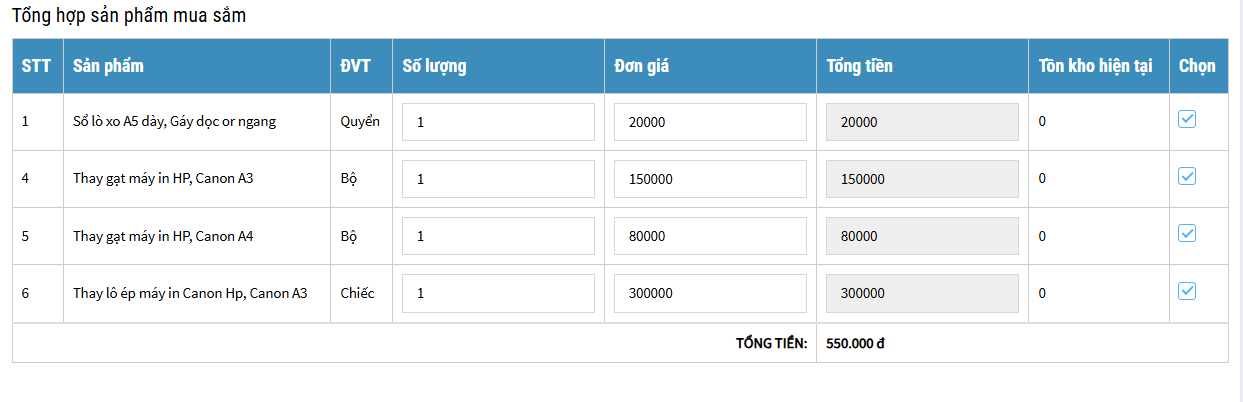Click the Tổng tiền field showing 20000
Screen dimensions: 1243x402
922,122
